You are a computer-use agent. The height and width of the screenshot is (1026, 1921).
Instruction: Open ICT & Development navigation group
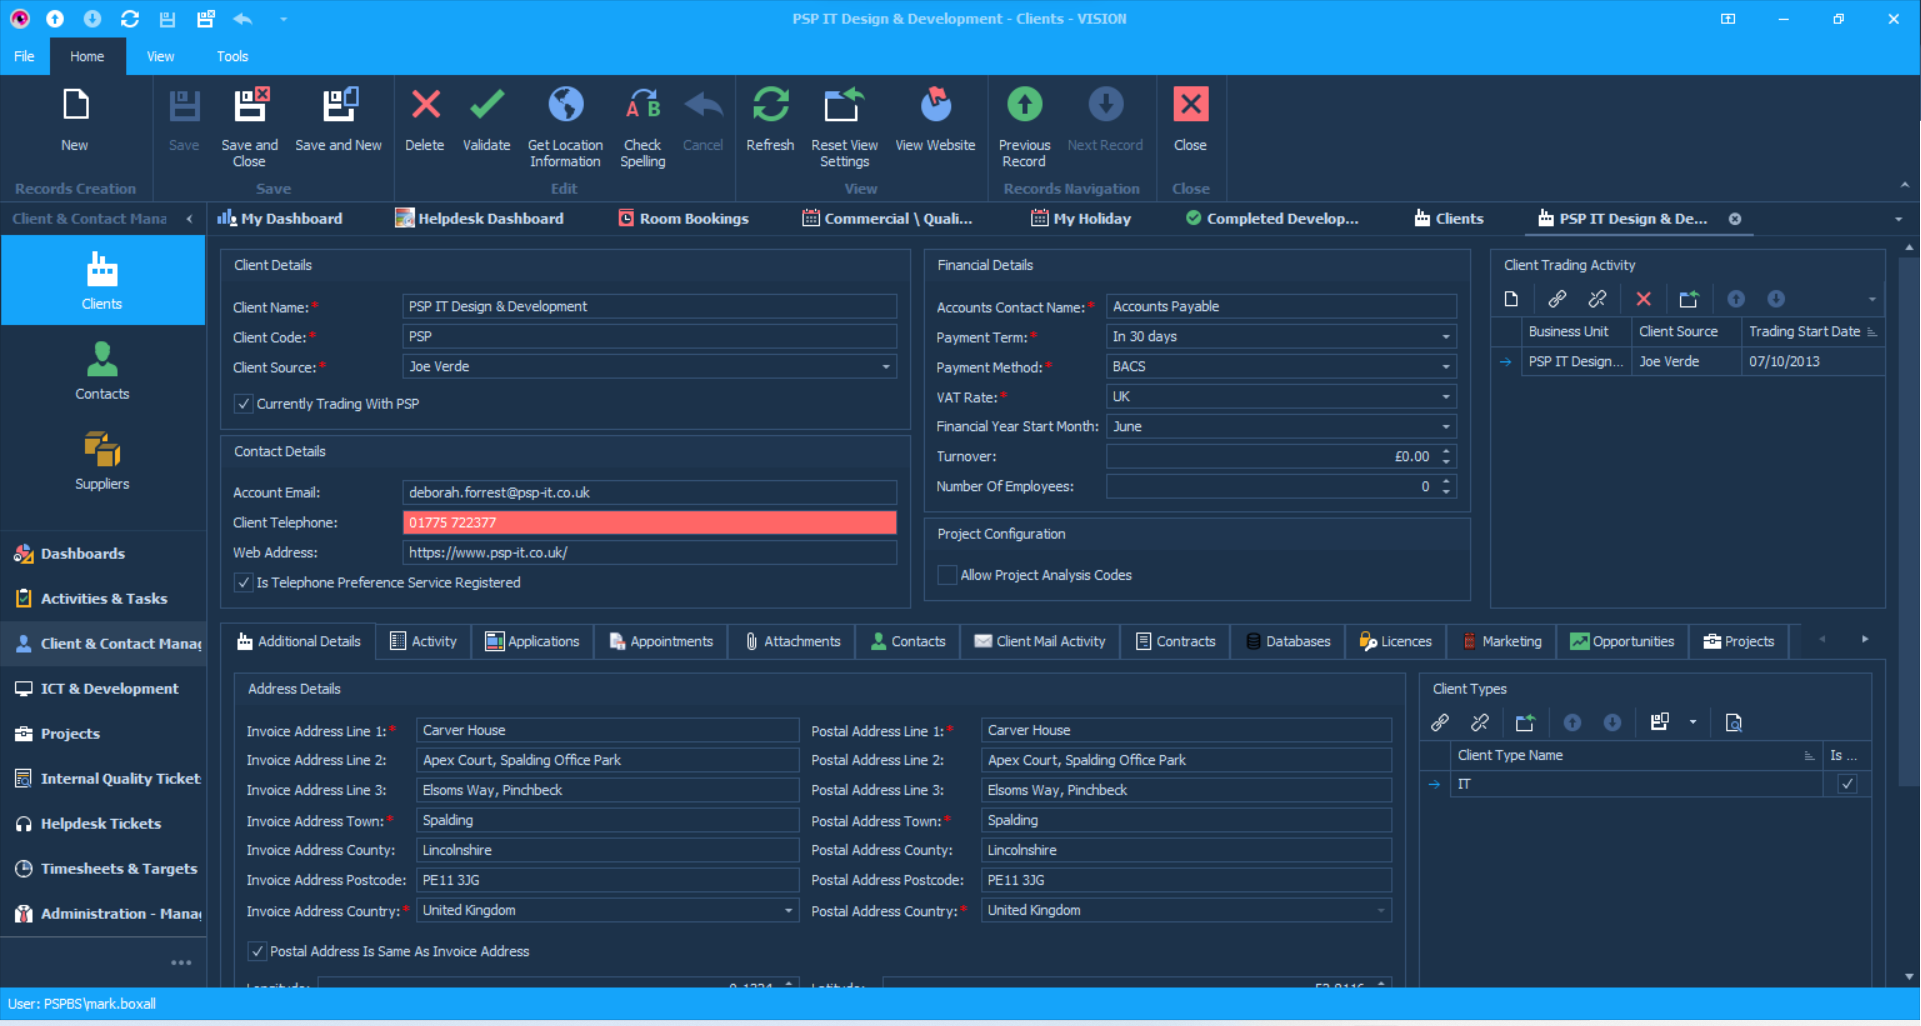pos(102,688)
